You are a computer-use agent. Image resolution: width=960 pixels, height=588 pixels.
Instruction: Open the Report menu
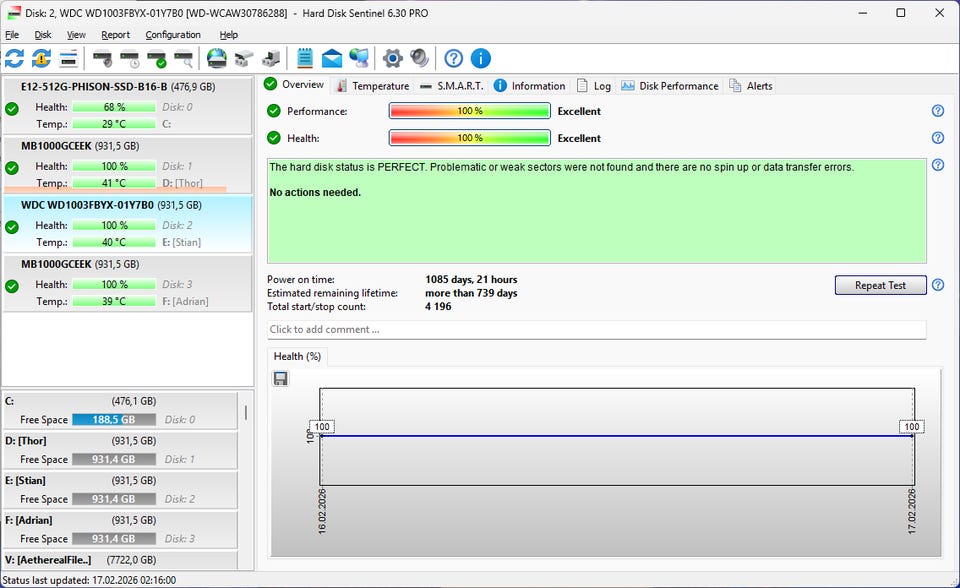(115, 34)
